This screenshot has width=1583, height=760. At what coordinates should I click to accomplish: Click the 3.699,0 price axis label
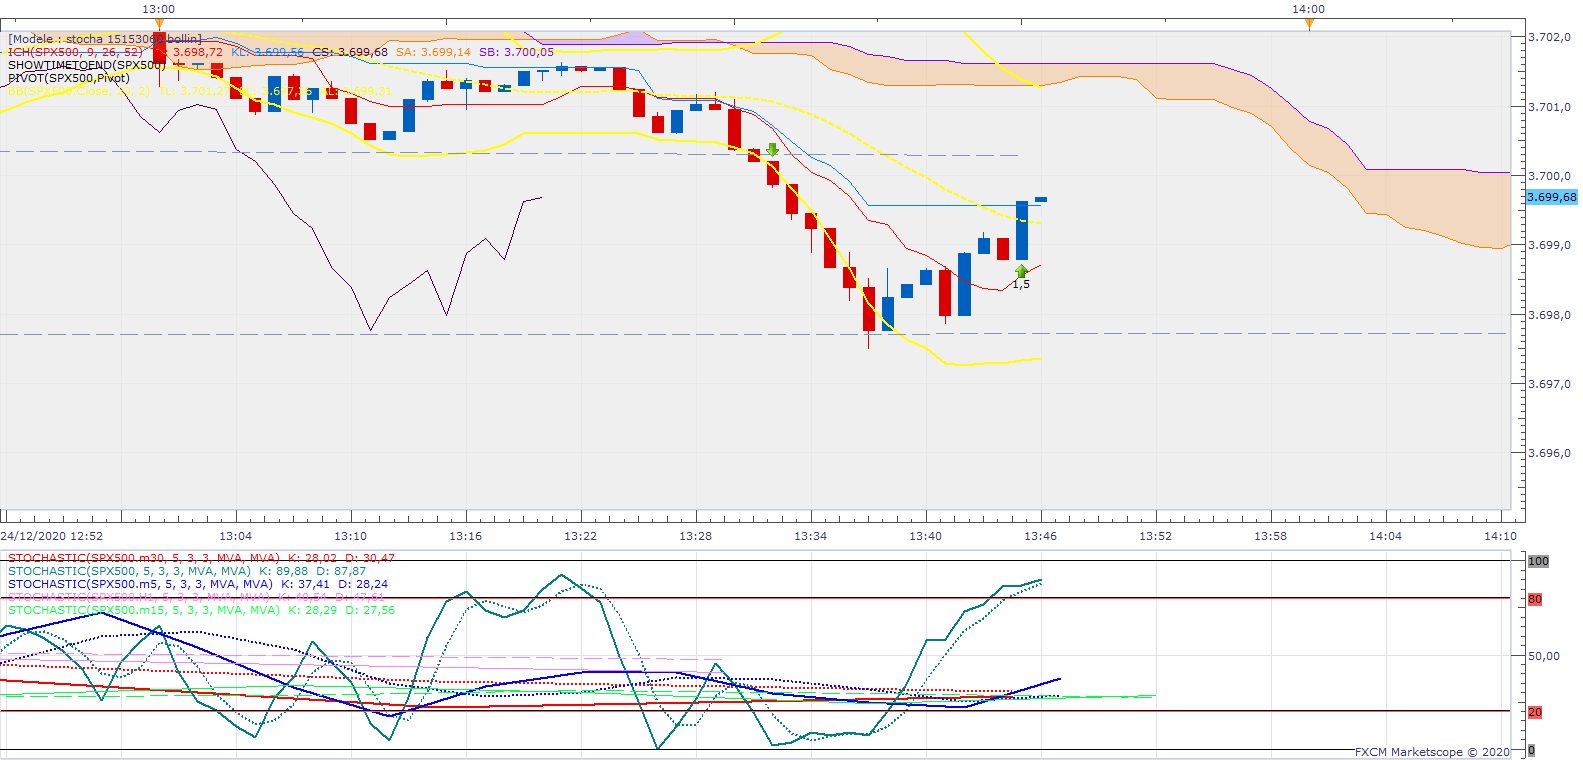(x=1550, y=245)
